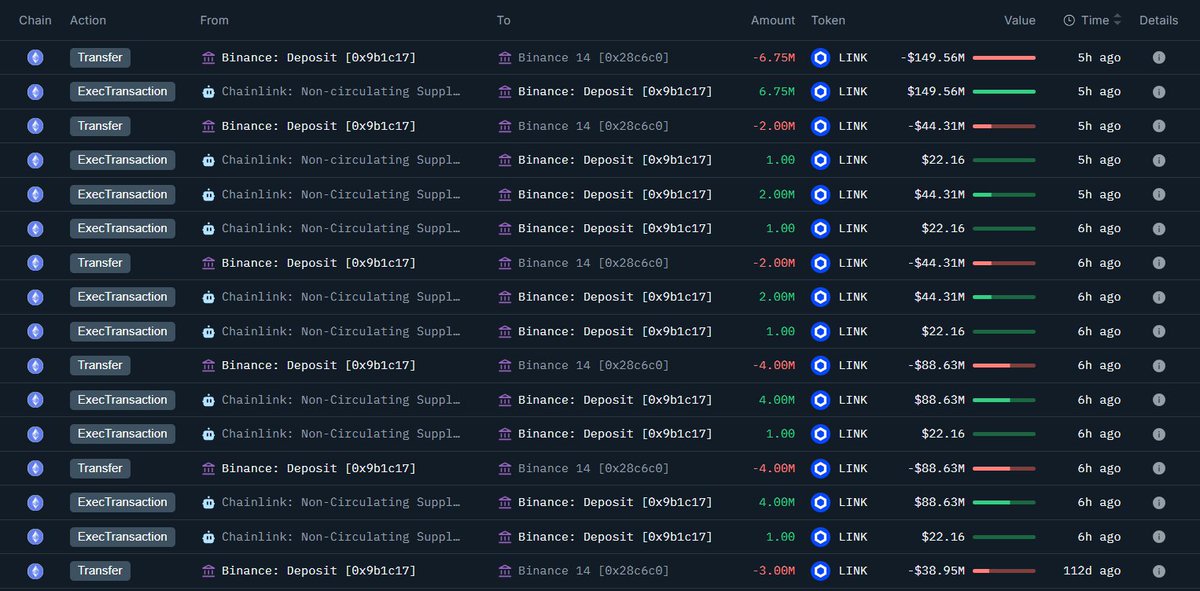Click the To column header
This screenshot has width=1200, height=591.
pos(504,20)
